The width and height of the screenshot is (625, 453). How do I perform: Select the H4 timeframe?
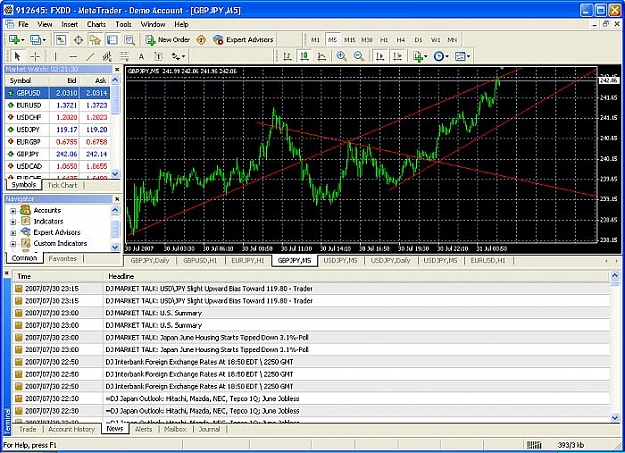[x=401, y=40]
